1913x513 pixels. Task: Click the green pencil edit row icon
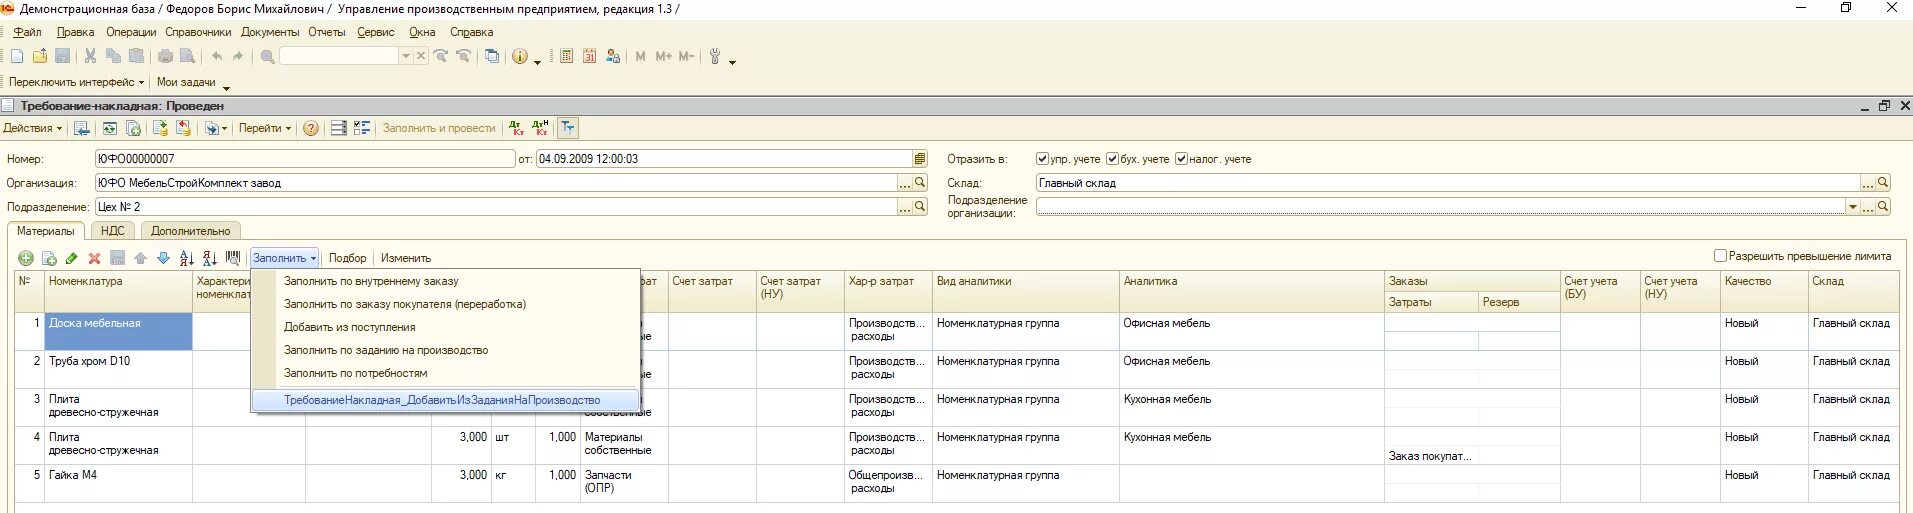(x=71, y=258)
